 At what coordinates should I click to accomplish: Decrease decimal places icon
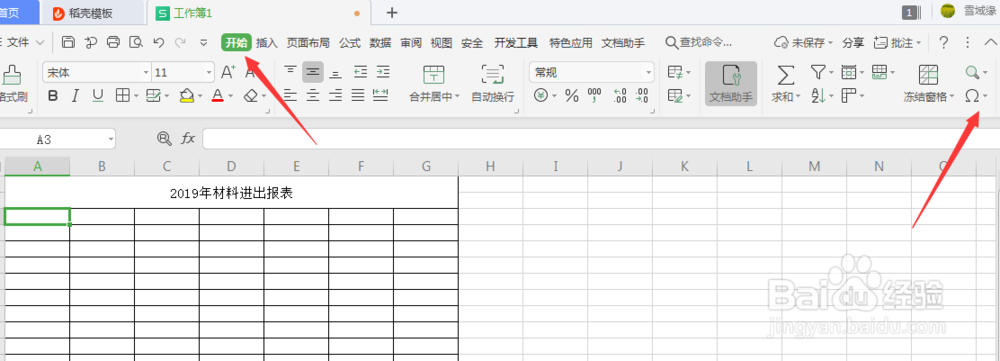(x=642, y=96)
